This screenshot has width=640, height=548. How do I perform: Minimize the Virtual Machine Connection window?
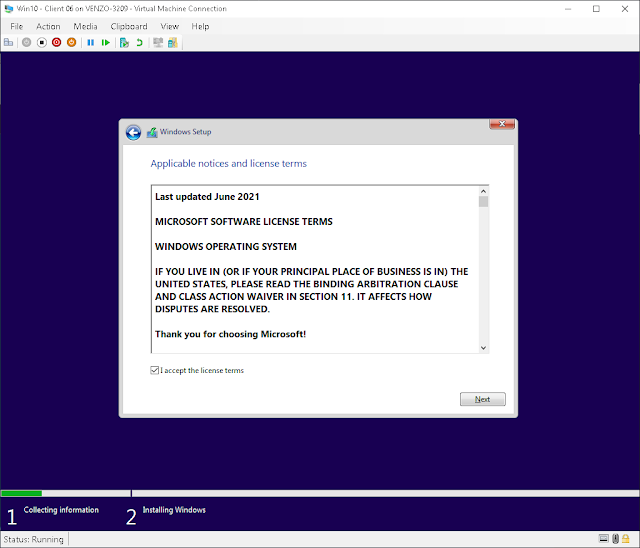(x=568, y=9)
